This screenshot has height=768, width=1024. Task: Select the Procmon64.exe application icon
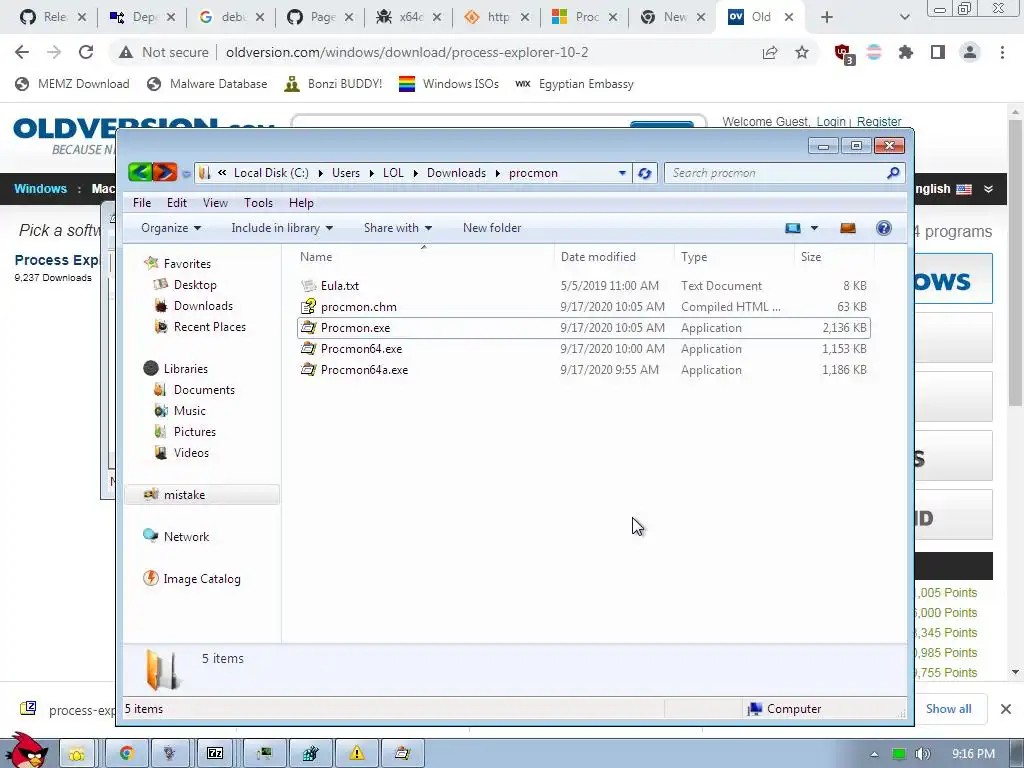pos(308,348)
